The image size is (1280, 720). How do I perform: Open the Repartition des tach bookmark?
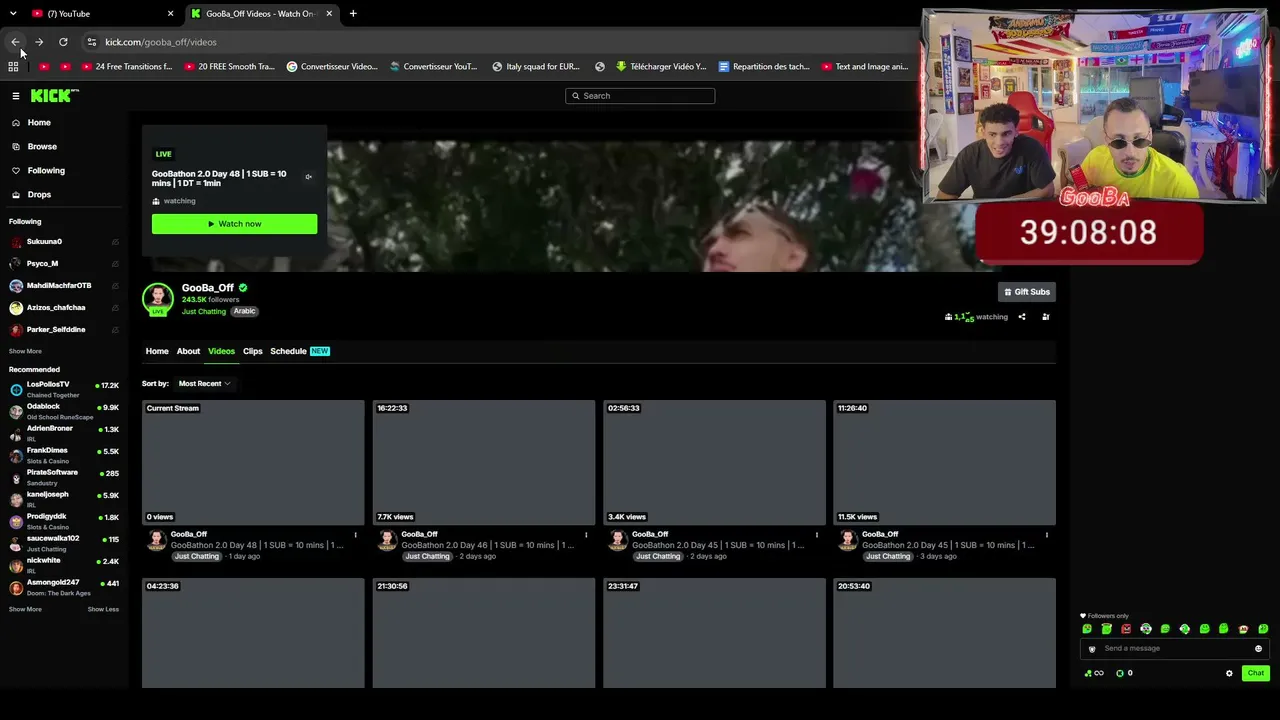(x=764, y=67)
